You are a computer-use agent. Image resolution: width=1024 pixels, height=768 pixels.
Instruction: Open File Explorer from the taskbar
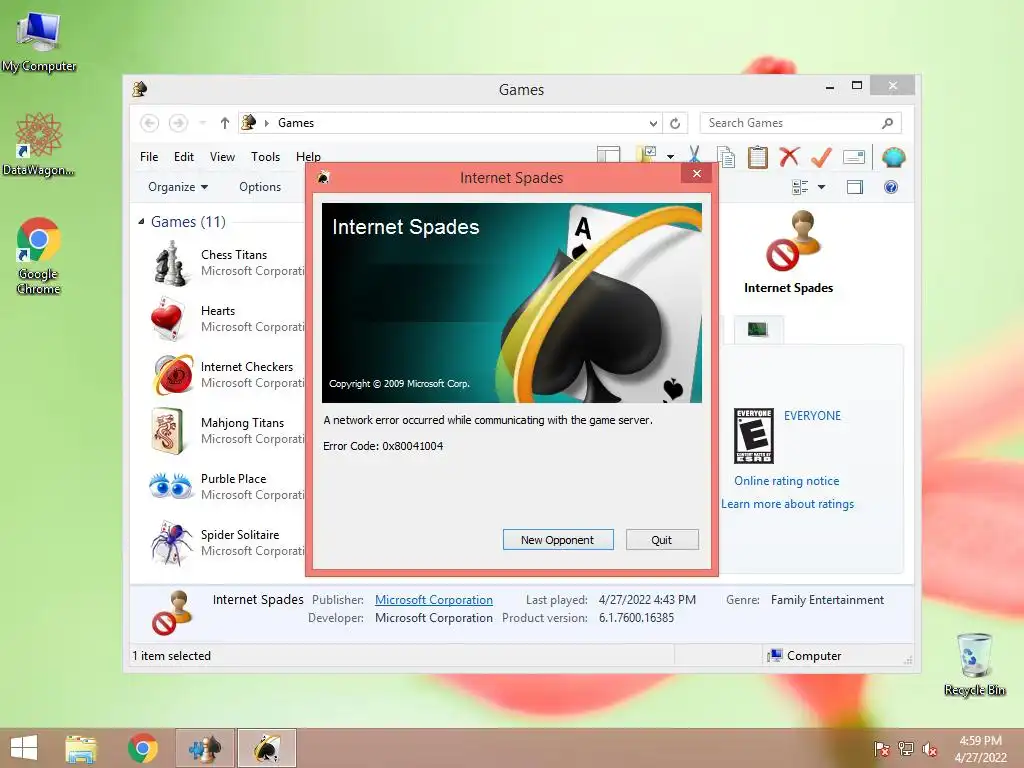coord(81,748)
